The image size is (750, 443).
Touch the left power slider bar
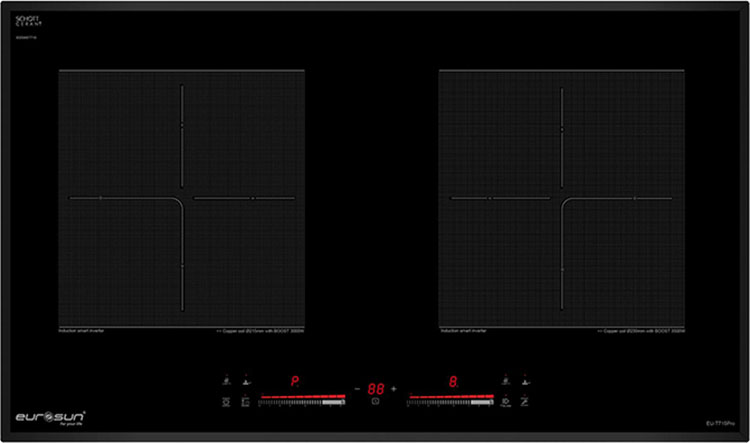click(x=302, y=400)
